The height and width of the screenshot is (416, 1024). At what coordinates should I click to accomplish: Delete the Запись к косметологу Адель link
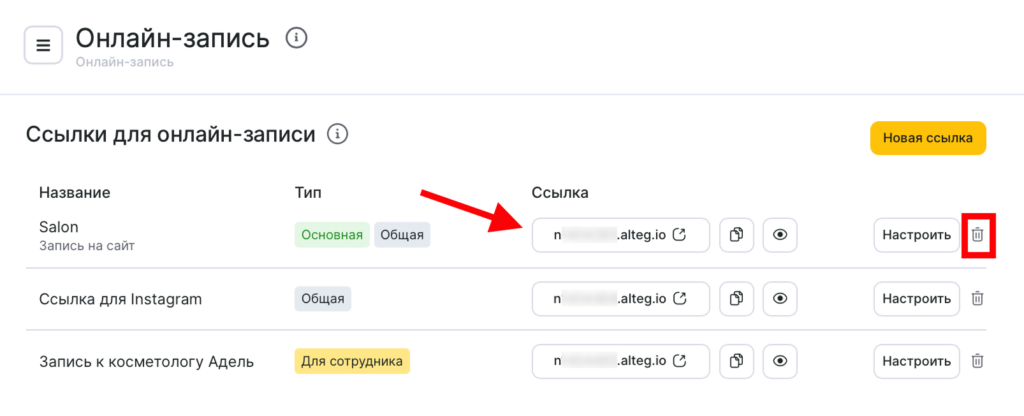pyautogui.click(x=978, y=360)
